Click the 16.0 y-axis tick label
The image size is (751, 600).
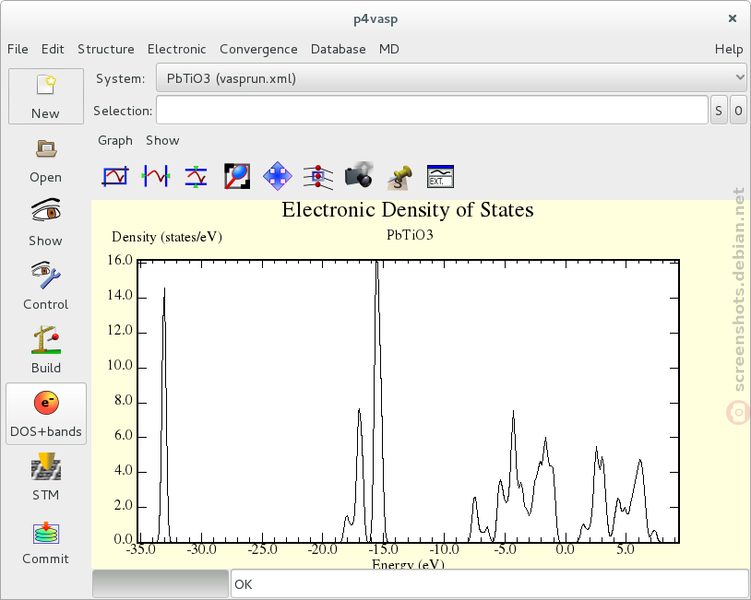[x=120, y=260]
